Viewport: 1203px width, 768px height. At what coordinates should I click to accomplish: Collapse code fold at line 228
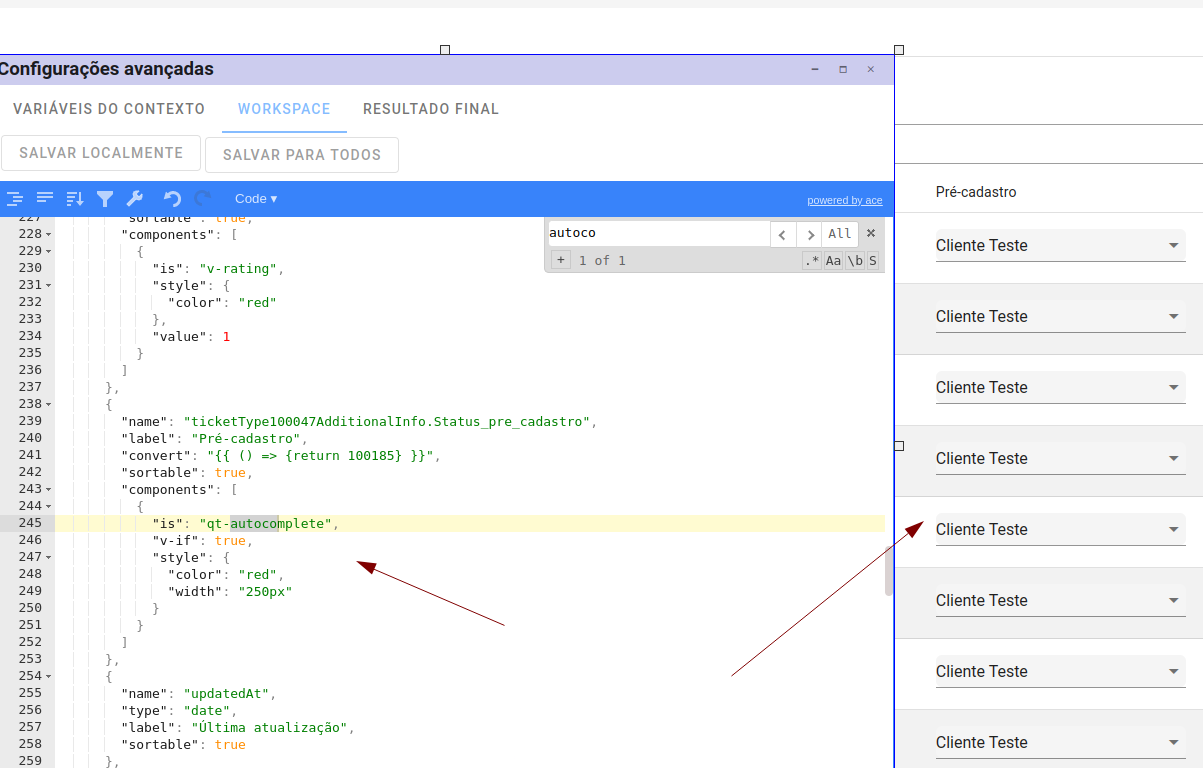click(49, 234)
